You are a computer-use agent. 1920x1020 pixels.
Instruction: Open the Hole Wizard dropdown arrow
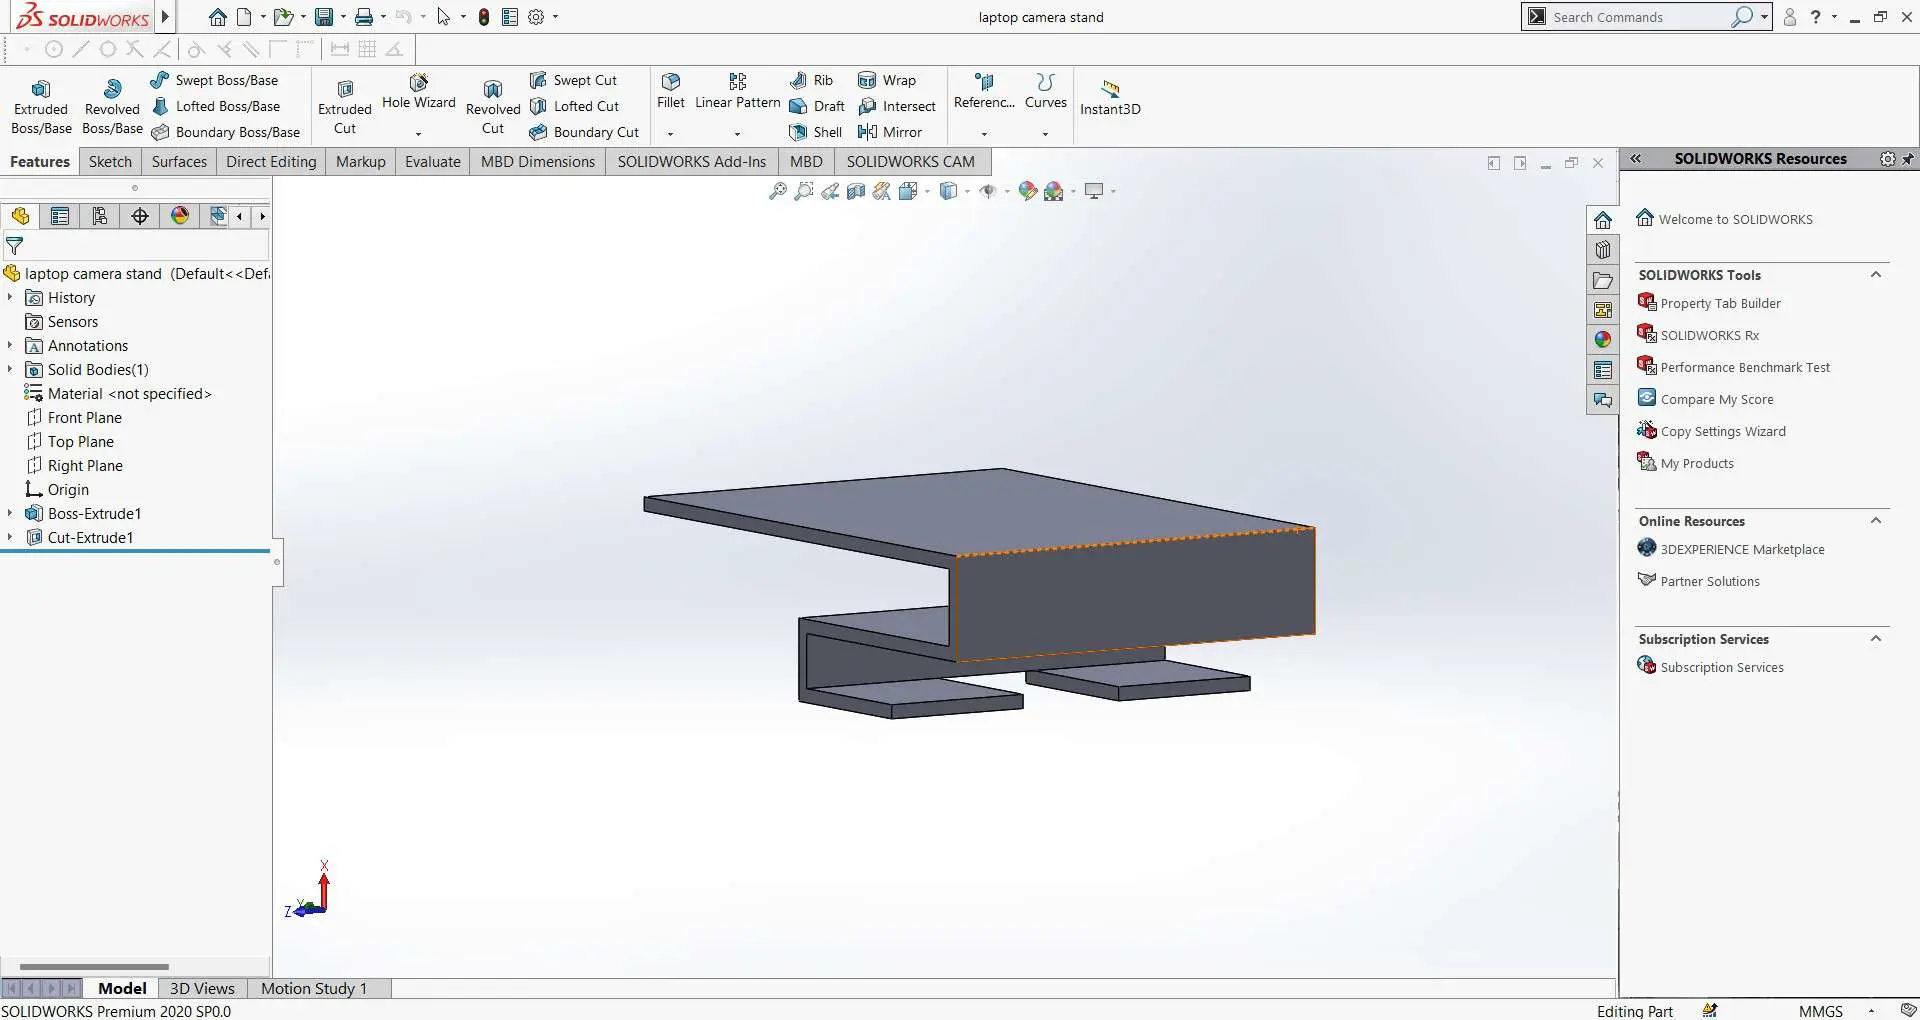[x=418, y=133]
